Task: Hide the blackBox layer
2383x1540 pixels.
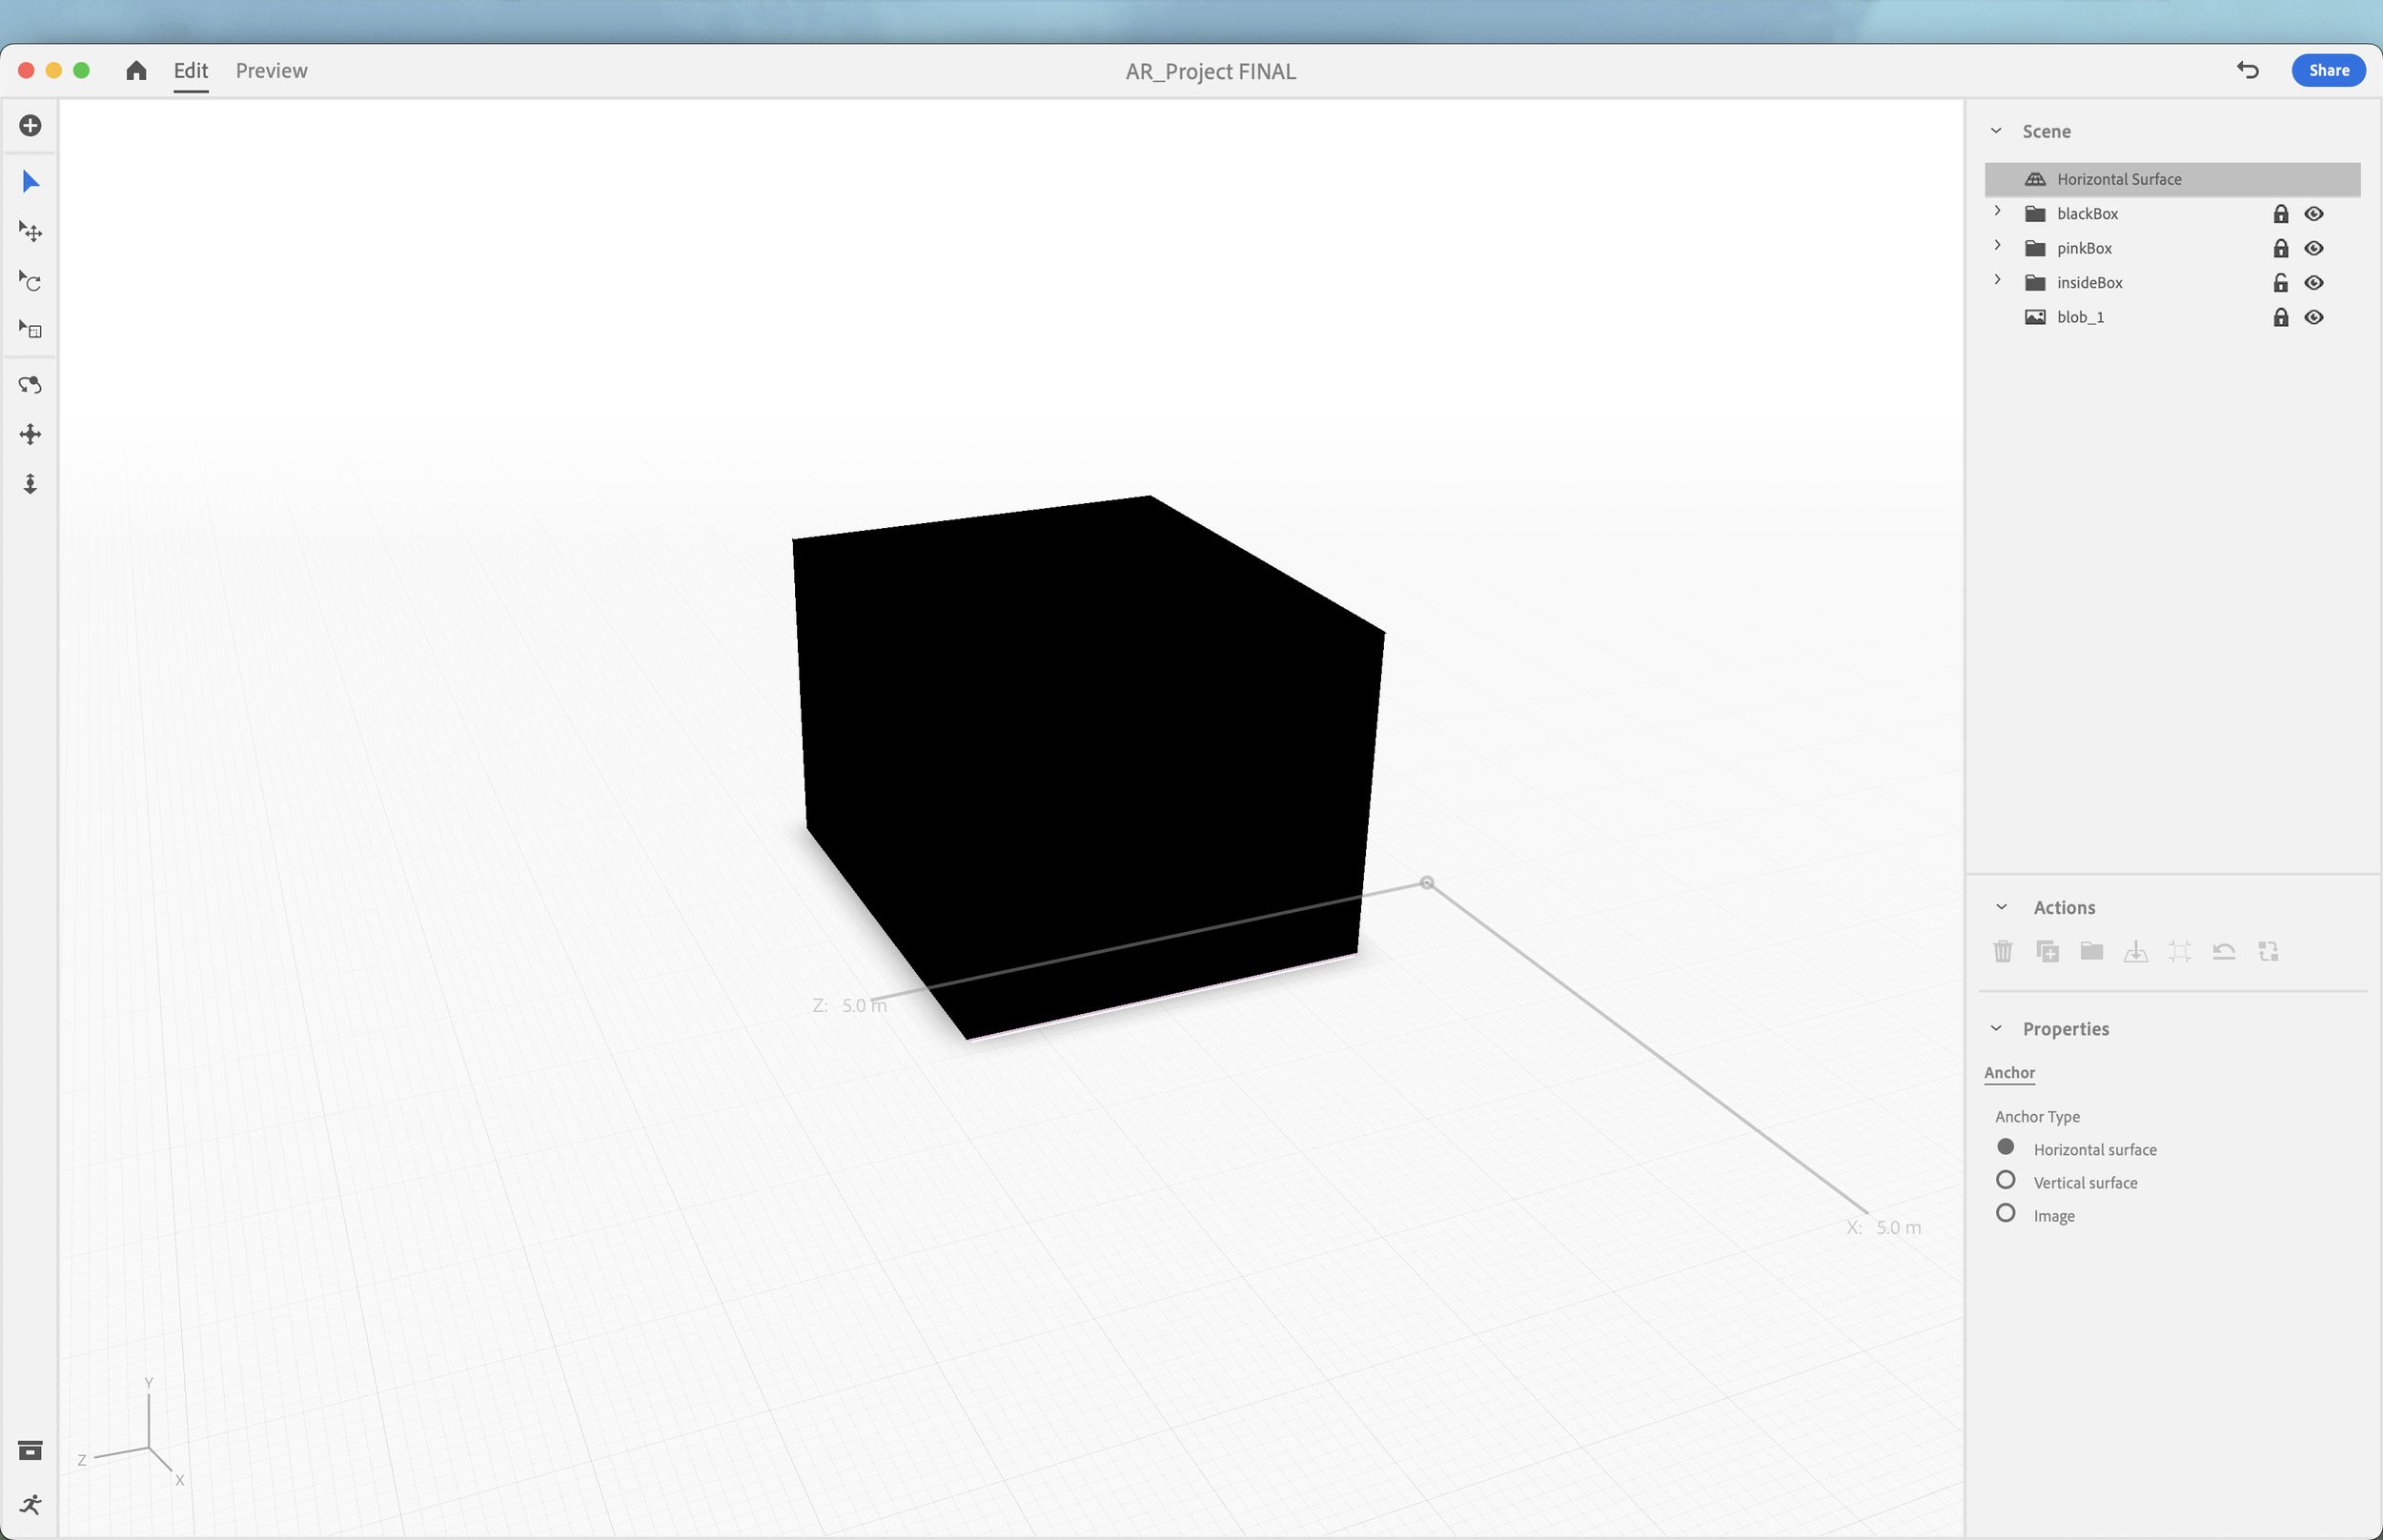Action: click(x=2313, y=214)
